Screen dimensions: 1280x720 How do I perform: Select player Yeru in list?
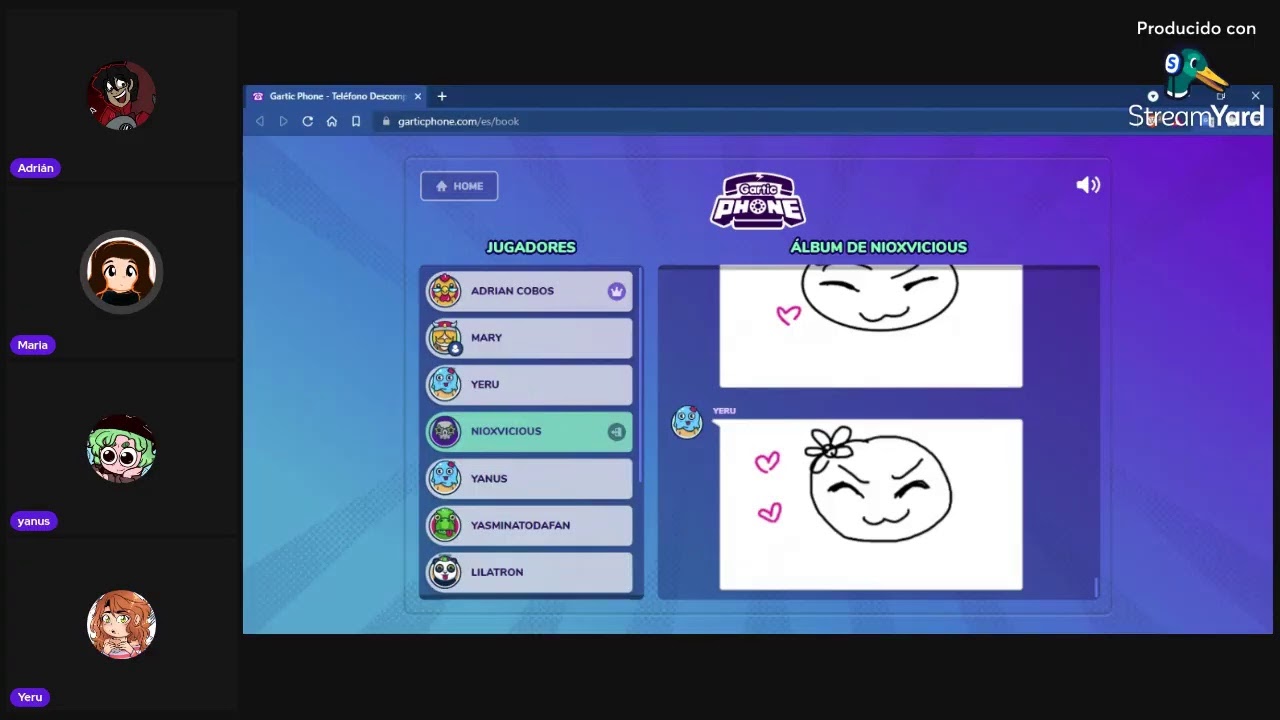tap(530, 384)
